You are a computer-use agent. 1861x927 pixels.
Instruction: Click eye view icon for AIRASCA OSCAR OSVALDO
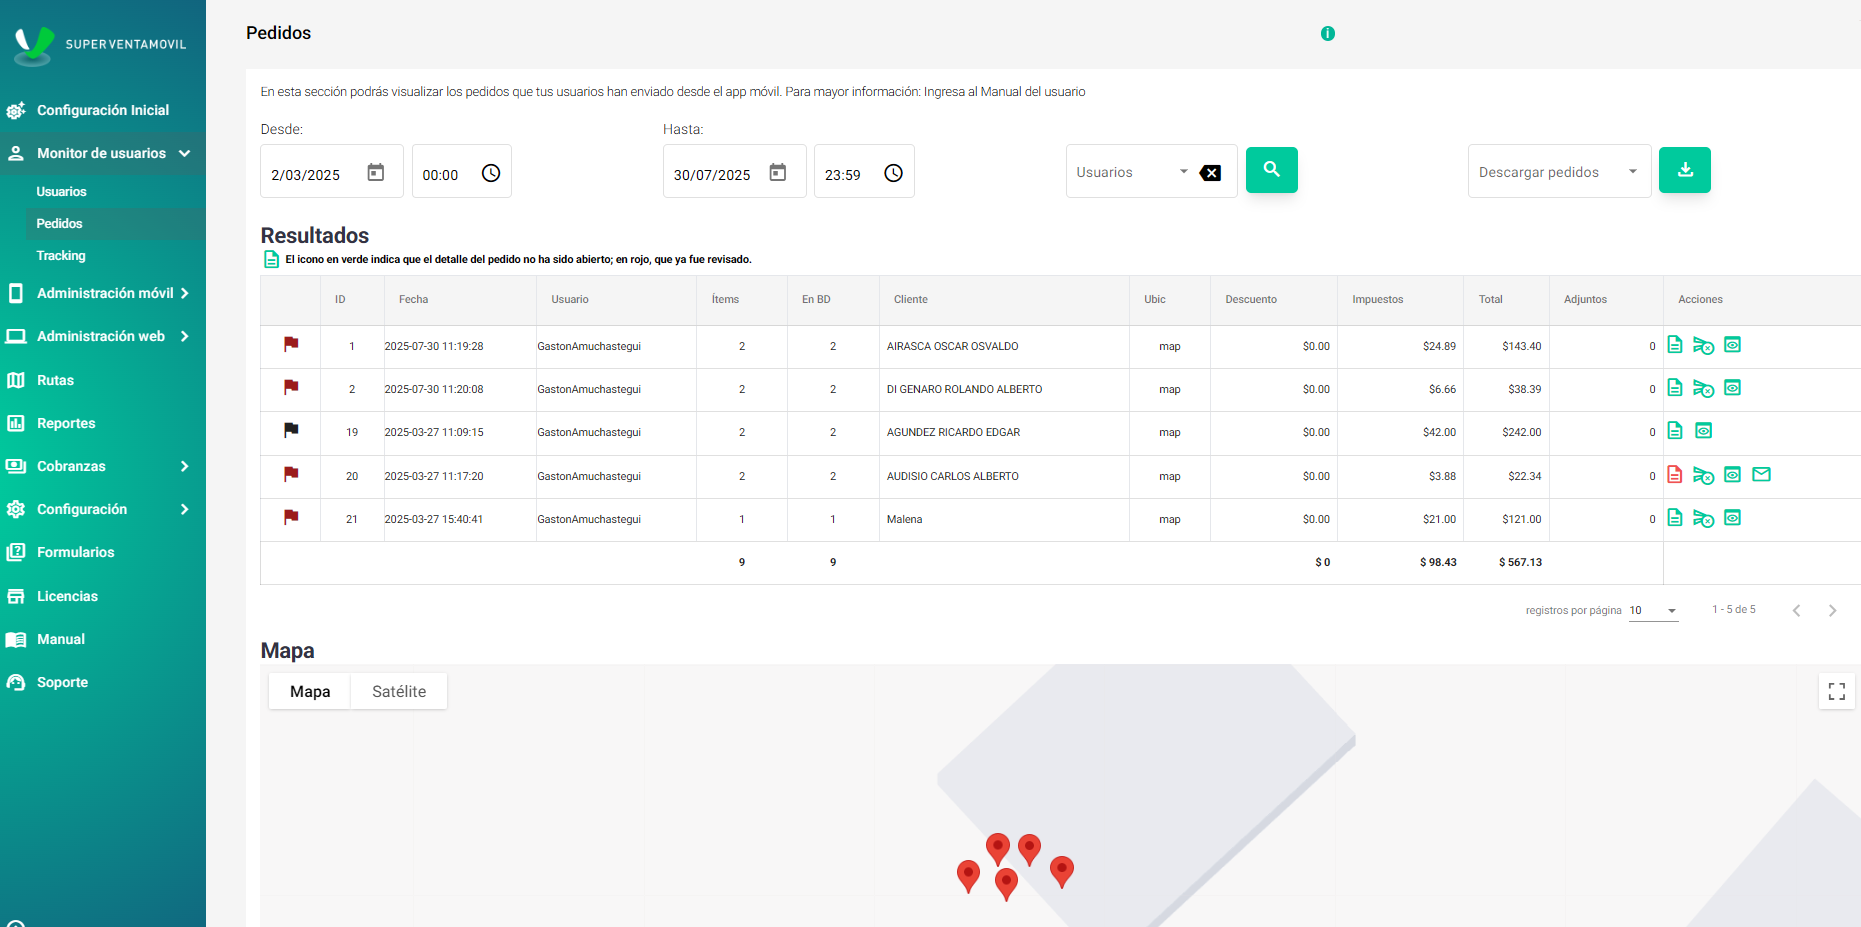1733,345
